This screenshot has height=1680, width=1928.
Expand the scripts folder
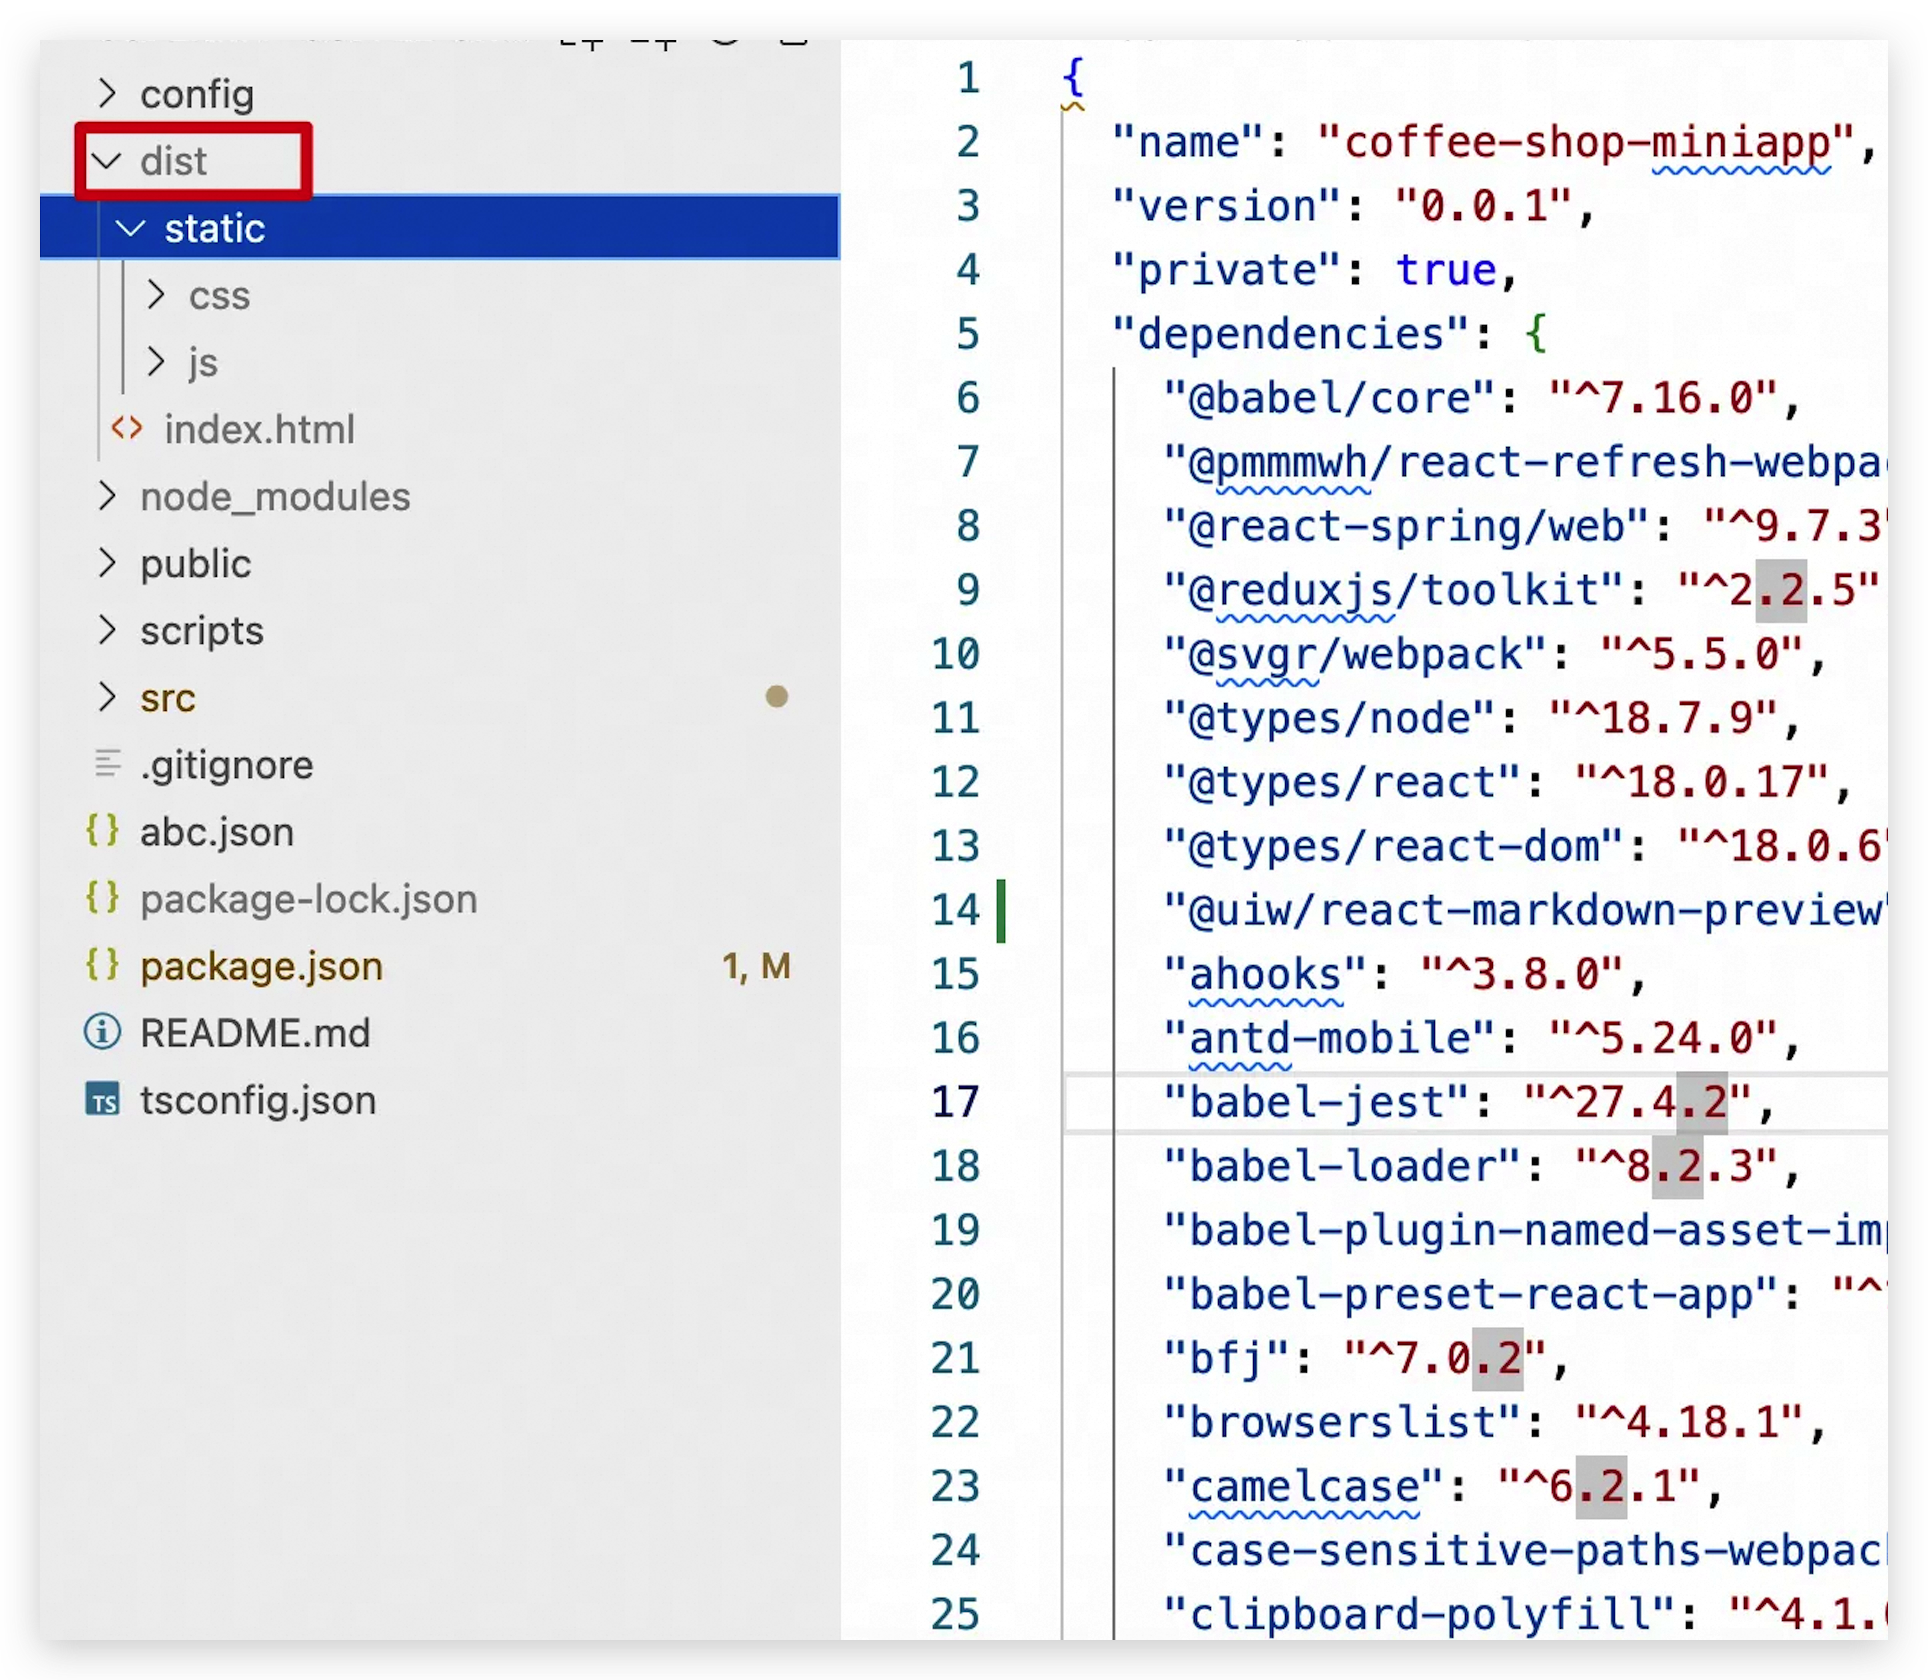pos(107,630)
